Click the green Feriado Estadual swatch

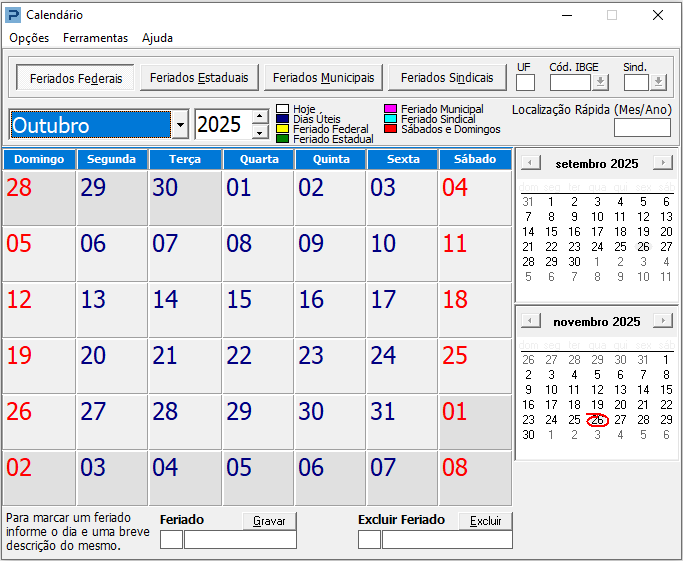point(283,139)
